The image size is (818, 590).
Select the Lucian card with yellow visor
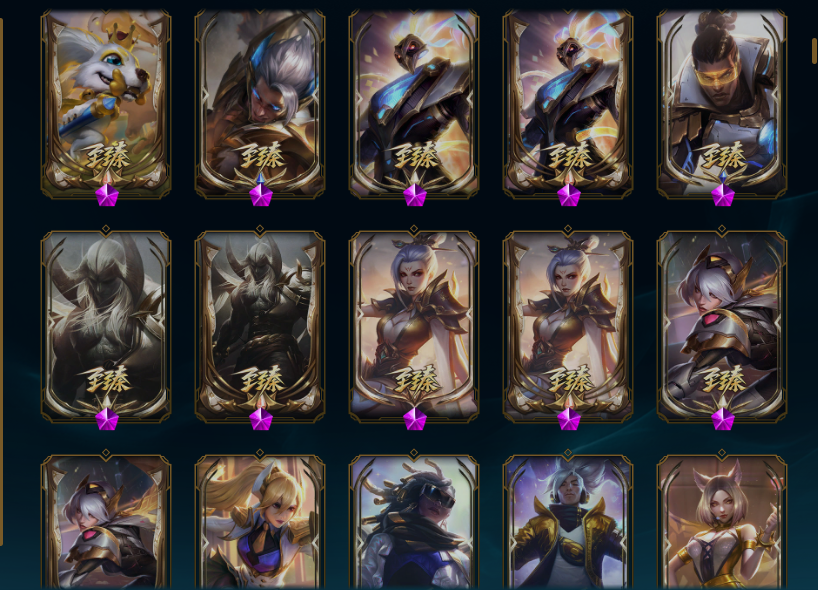(722, 104)
